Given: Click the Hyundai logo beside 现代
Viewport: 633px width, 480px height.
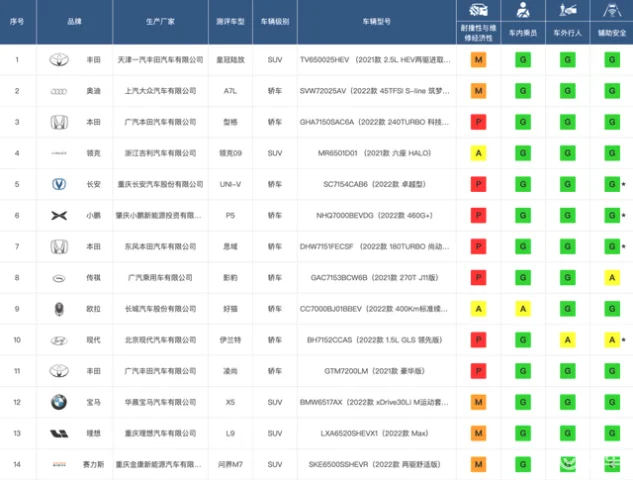Looking at the screenshot, I should (x=59, y=341).
